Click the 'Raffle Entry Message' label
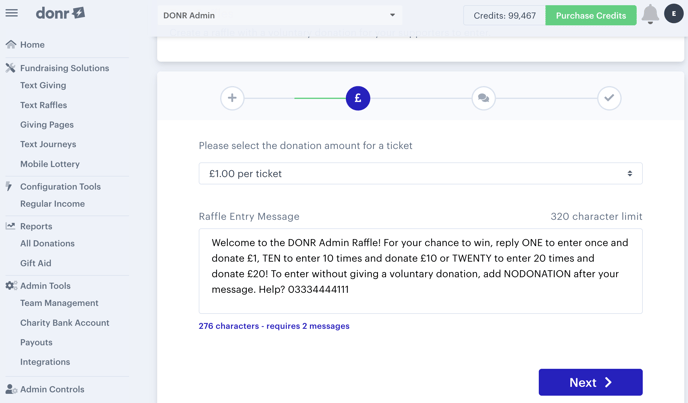 point(249,216)
